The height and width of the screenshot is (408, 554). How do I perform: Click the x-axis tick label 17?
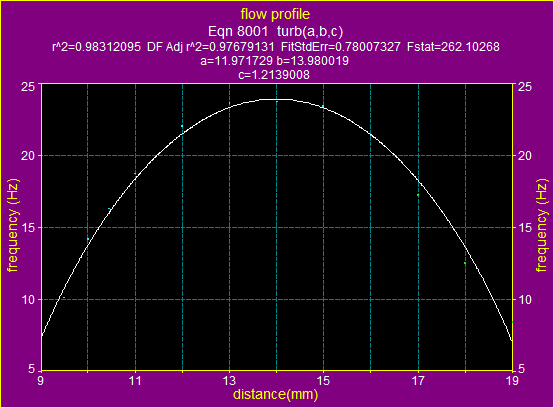click(418, 380)
